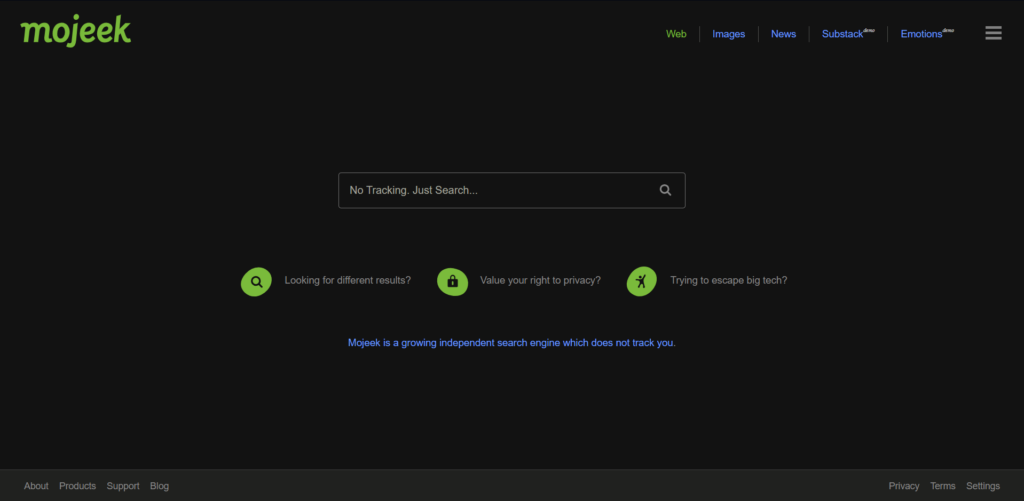The width and height of the screenshot is (1024, 501).
Task: Open the Products footer link
Action: pos(77,486)
